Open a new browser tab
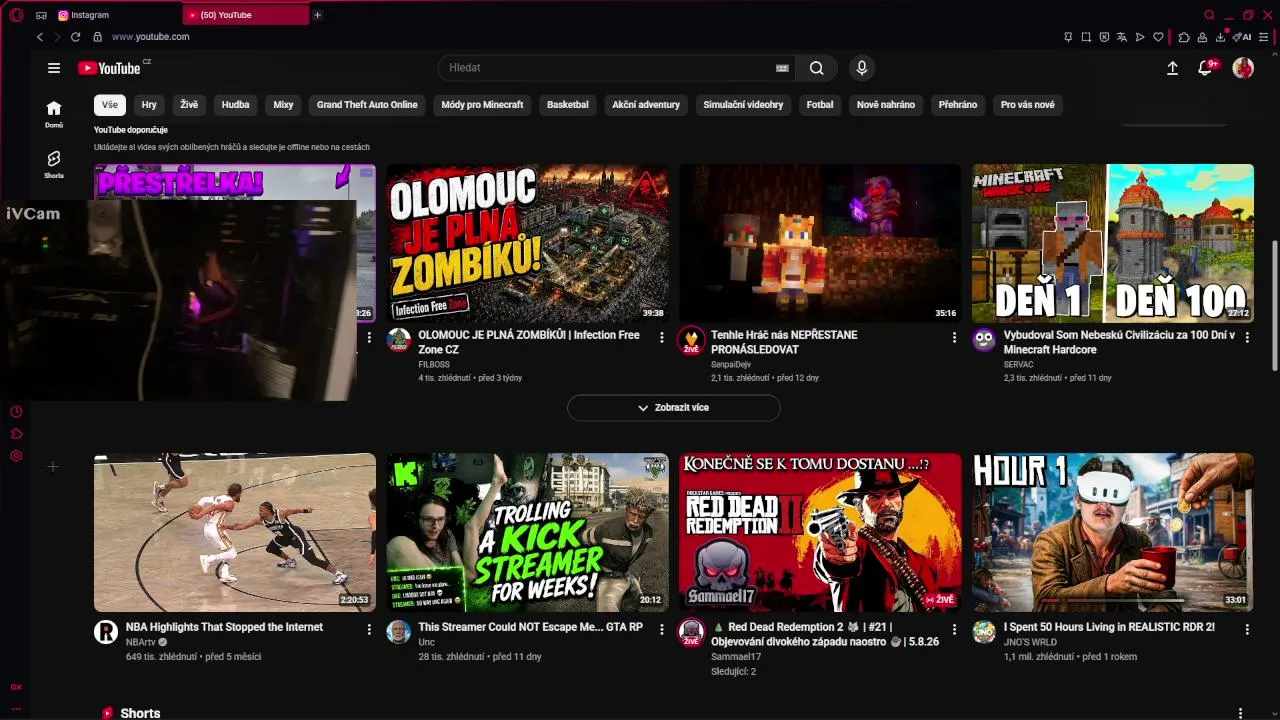This screenshot has width=1280, height=720. 317,15
